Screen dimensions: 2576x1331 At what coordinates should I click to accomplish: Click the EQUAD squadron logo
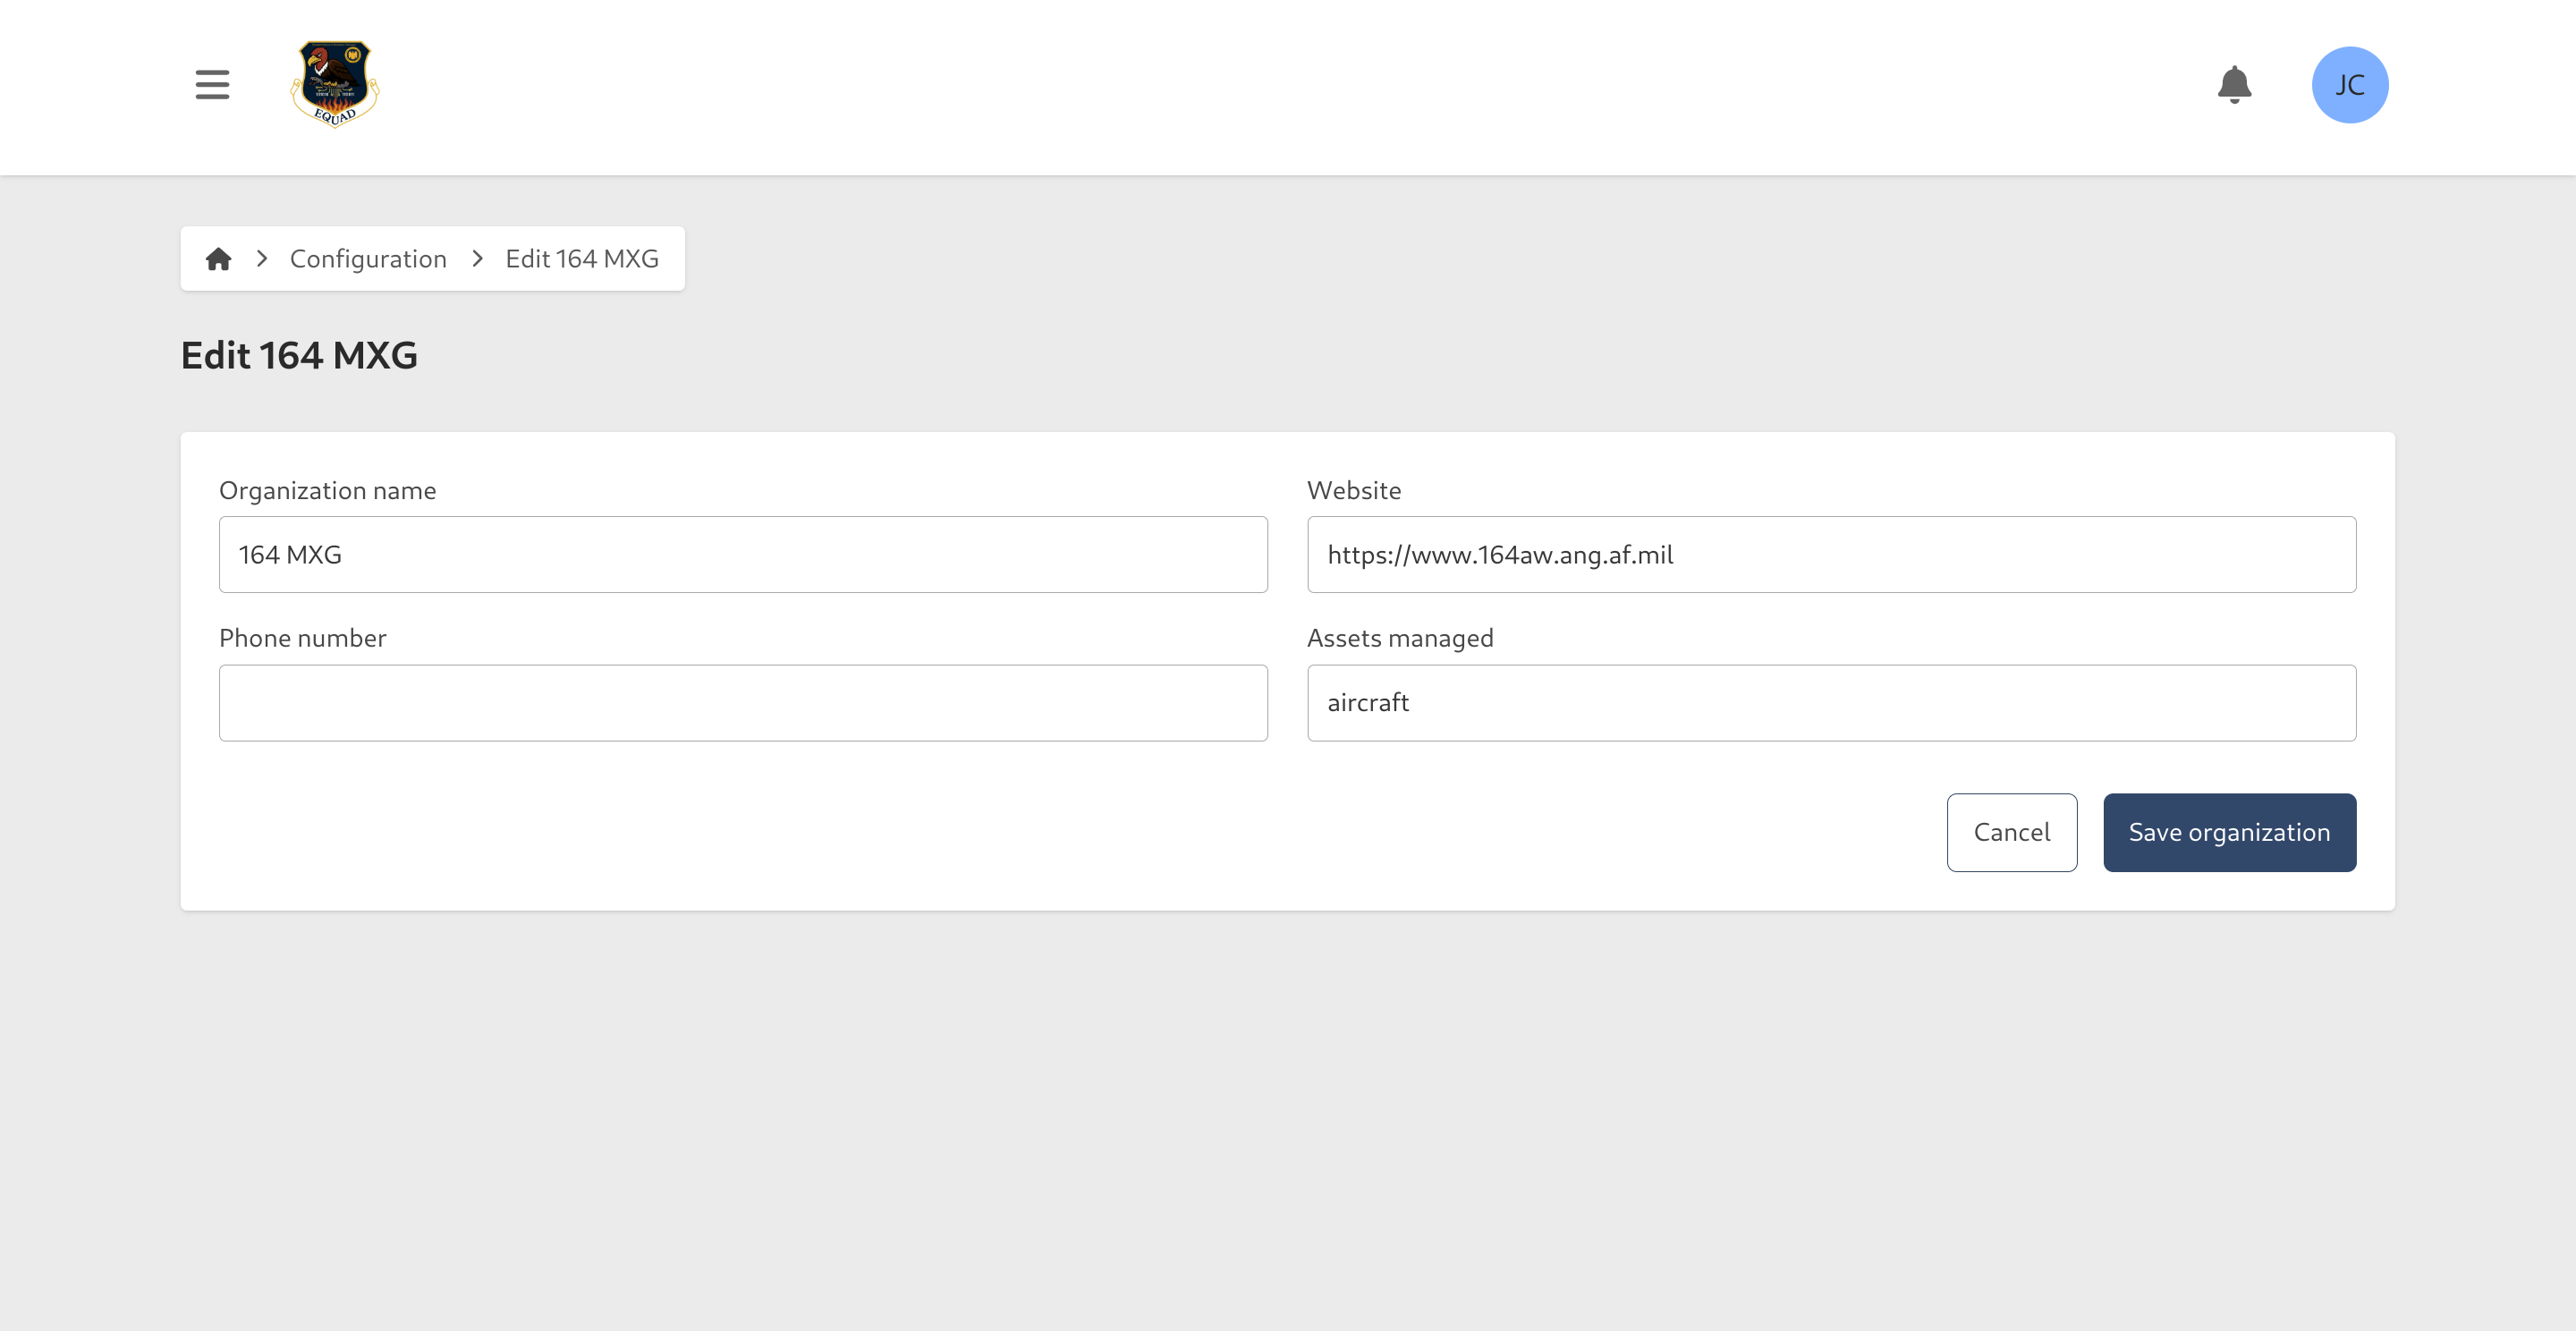[335, 85]
